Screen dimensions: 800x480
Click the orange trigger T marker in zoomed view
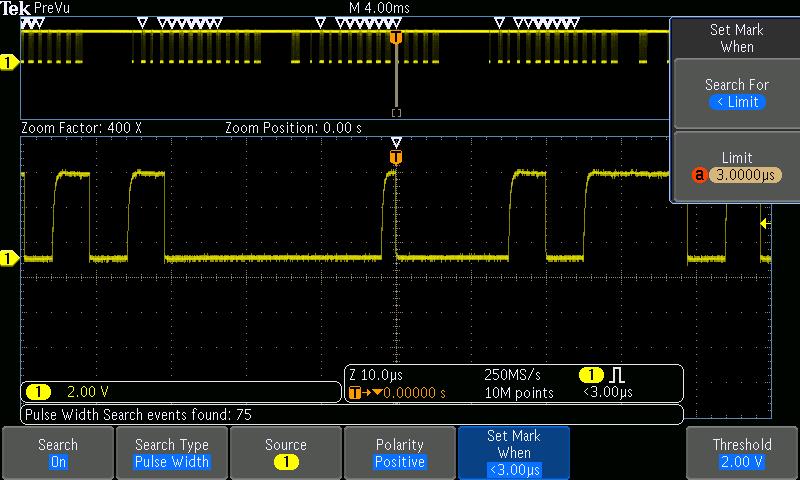(x=396, y=158)
